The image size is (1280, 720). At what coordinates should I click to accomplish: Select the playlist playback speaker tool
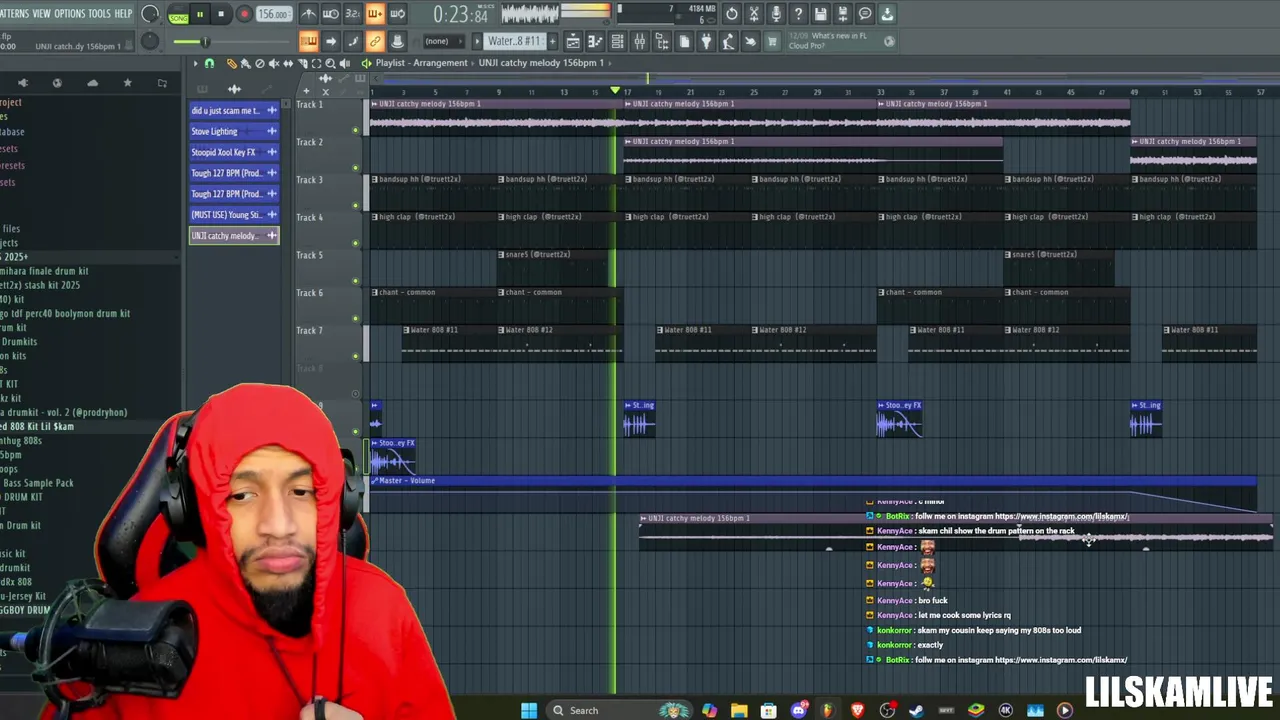click(344, 63)
